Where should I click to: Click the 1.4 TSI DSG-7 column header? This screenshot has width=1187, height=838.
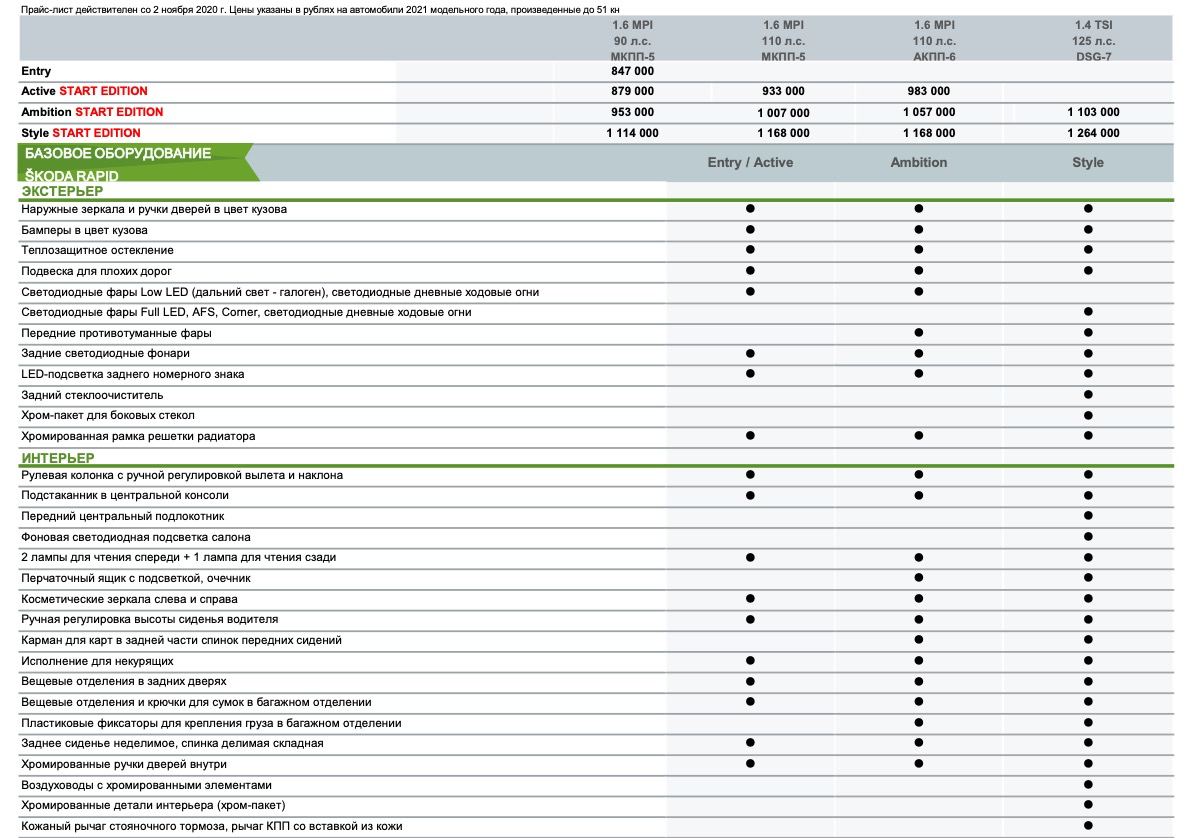pyautogui.click(x=1093, y=41)
